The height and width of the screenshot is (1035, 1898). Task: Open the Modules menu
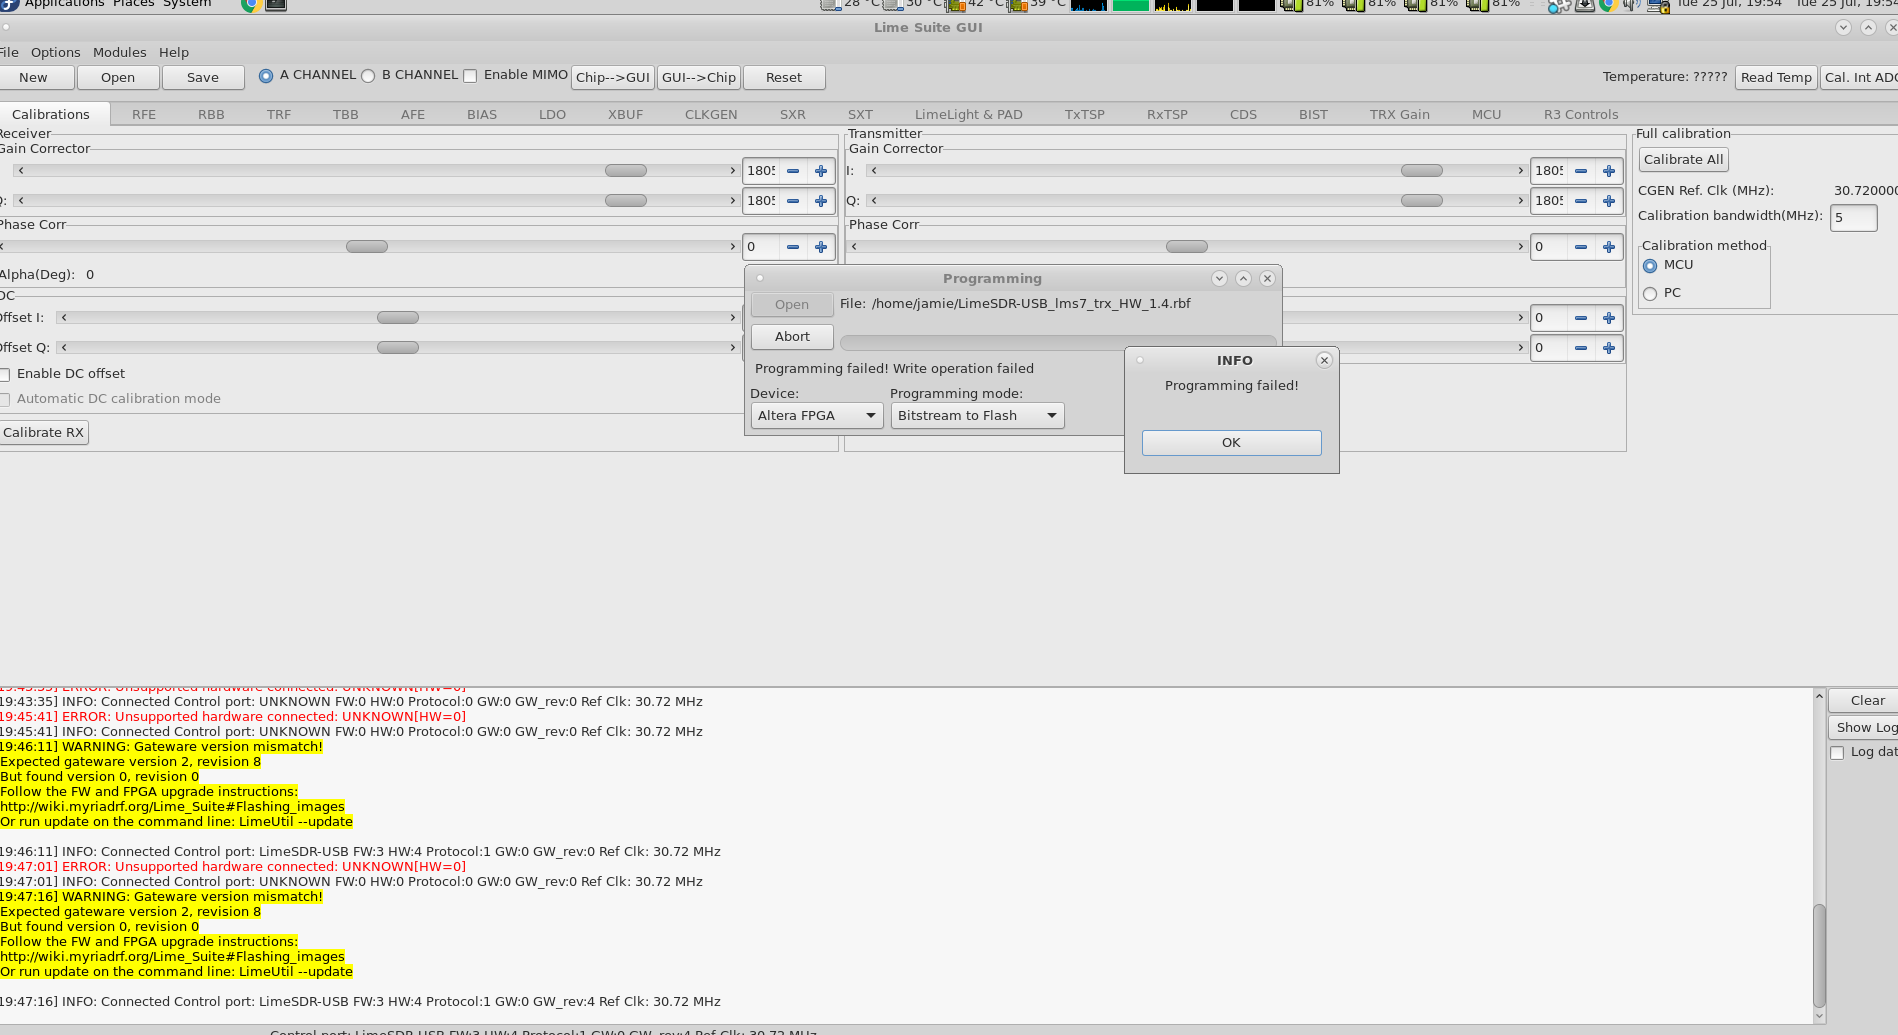(x=119, y=52)
